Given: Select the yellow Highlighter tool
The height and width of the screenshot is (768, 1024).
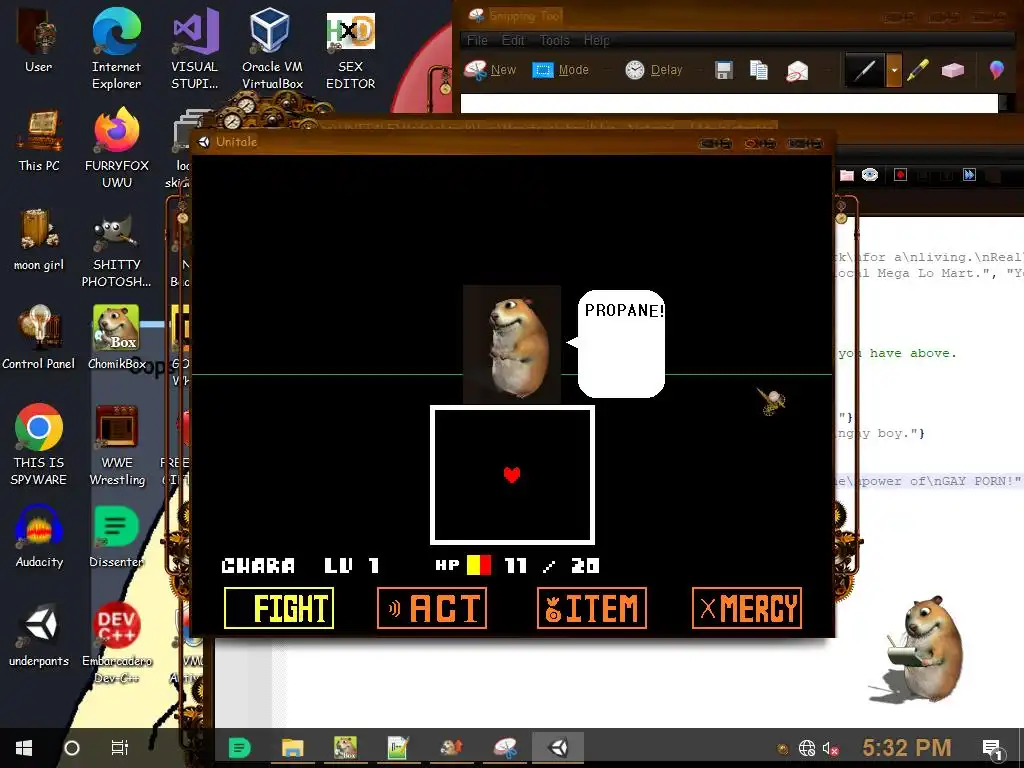Looking at the screenshot, I should click(917, 69).
